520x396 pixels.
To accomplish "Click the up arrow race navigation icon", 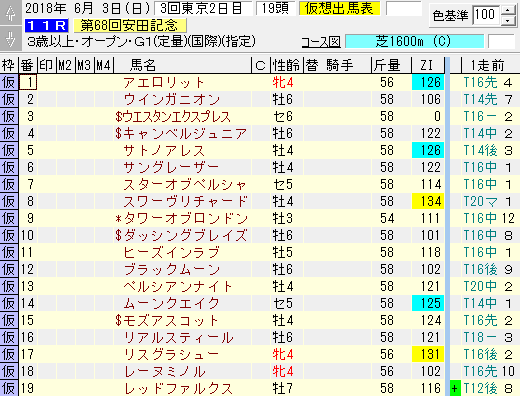I will tap(11, 13).
